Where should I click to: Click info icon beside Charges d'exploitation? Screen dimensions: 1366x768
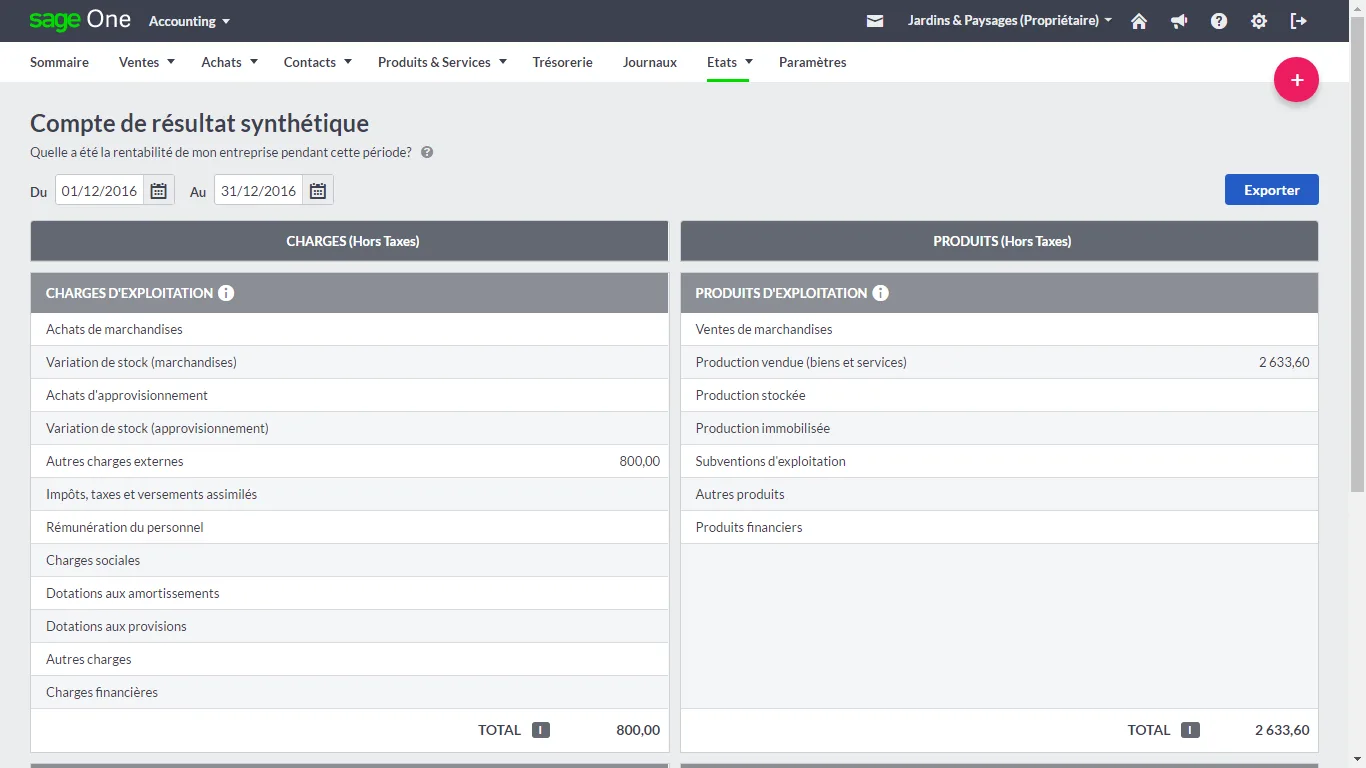coord(226,293)
